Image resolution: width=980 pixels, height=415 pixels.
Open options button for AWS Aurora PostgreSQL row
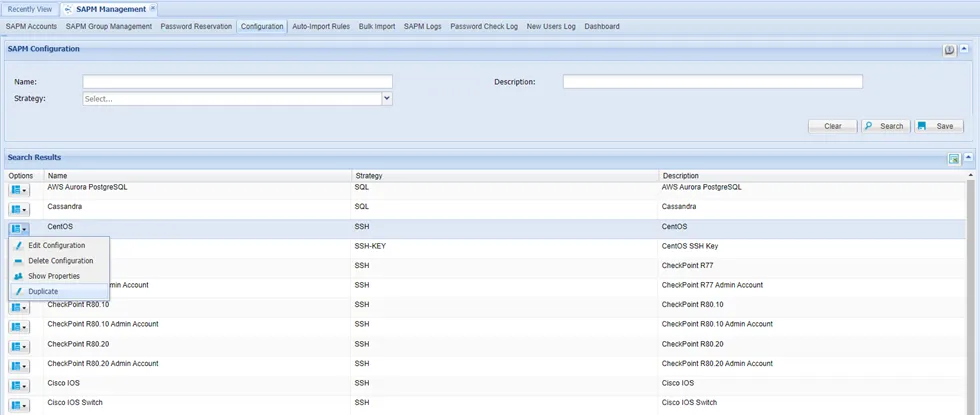pos(20,191)
